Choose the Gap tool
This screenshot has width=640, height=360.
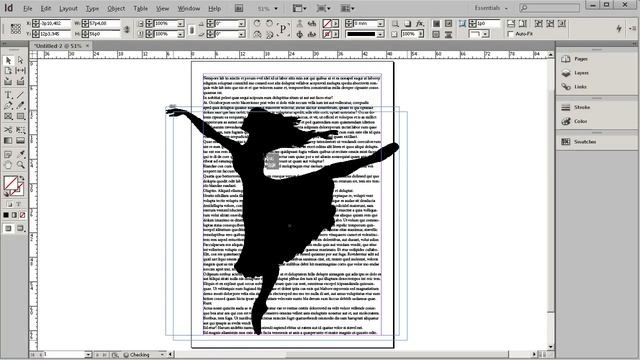(x=20, y=71)
